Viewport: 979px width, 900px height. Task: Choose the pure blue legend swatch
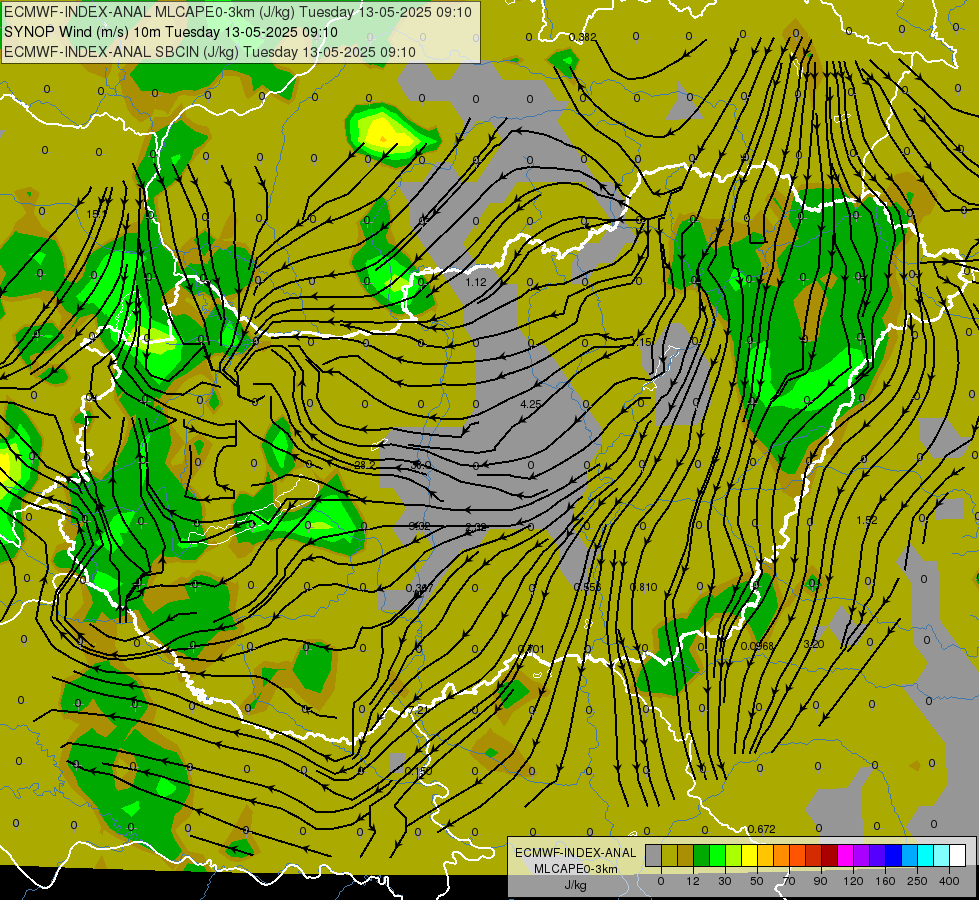894,855
